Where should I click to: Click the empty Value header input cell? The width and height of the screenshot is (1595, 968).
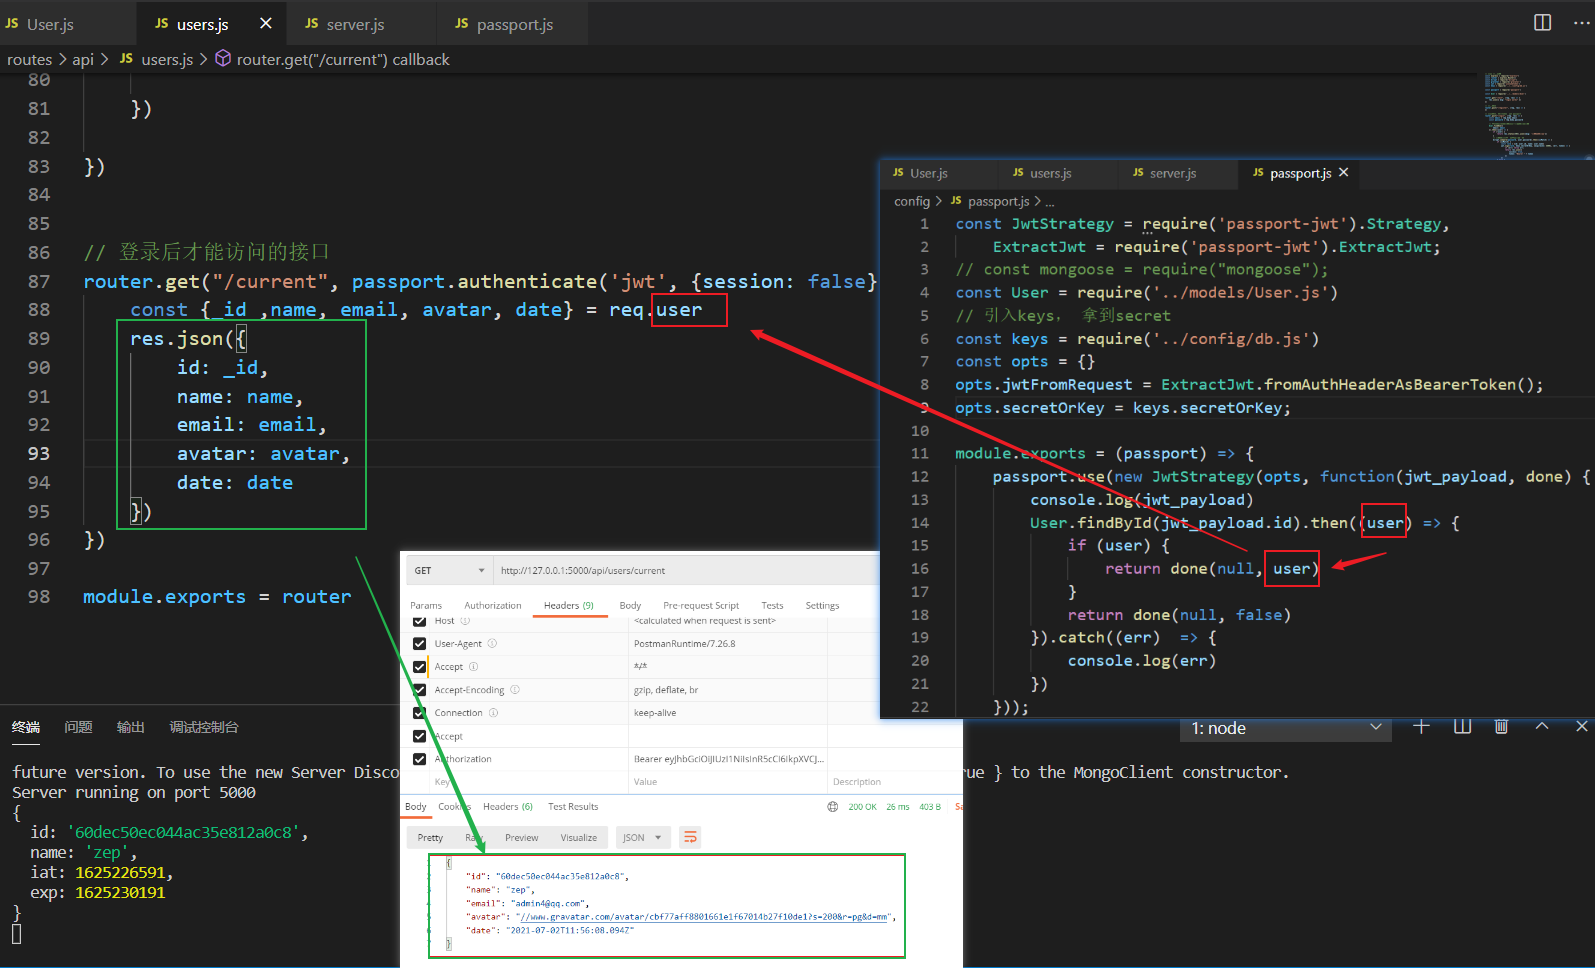[x=727, y=782]
